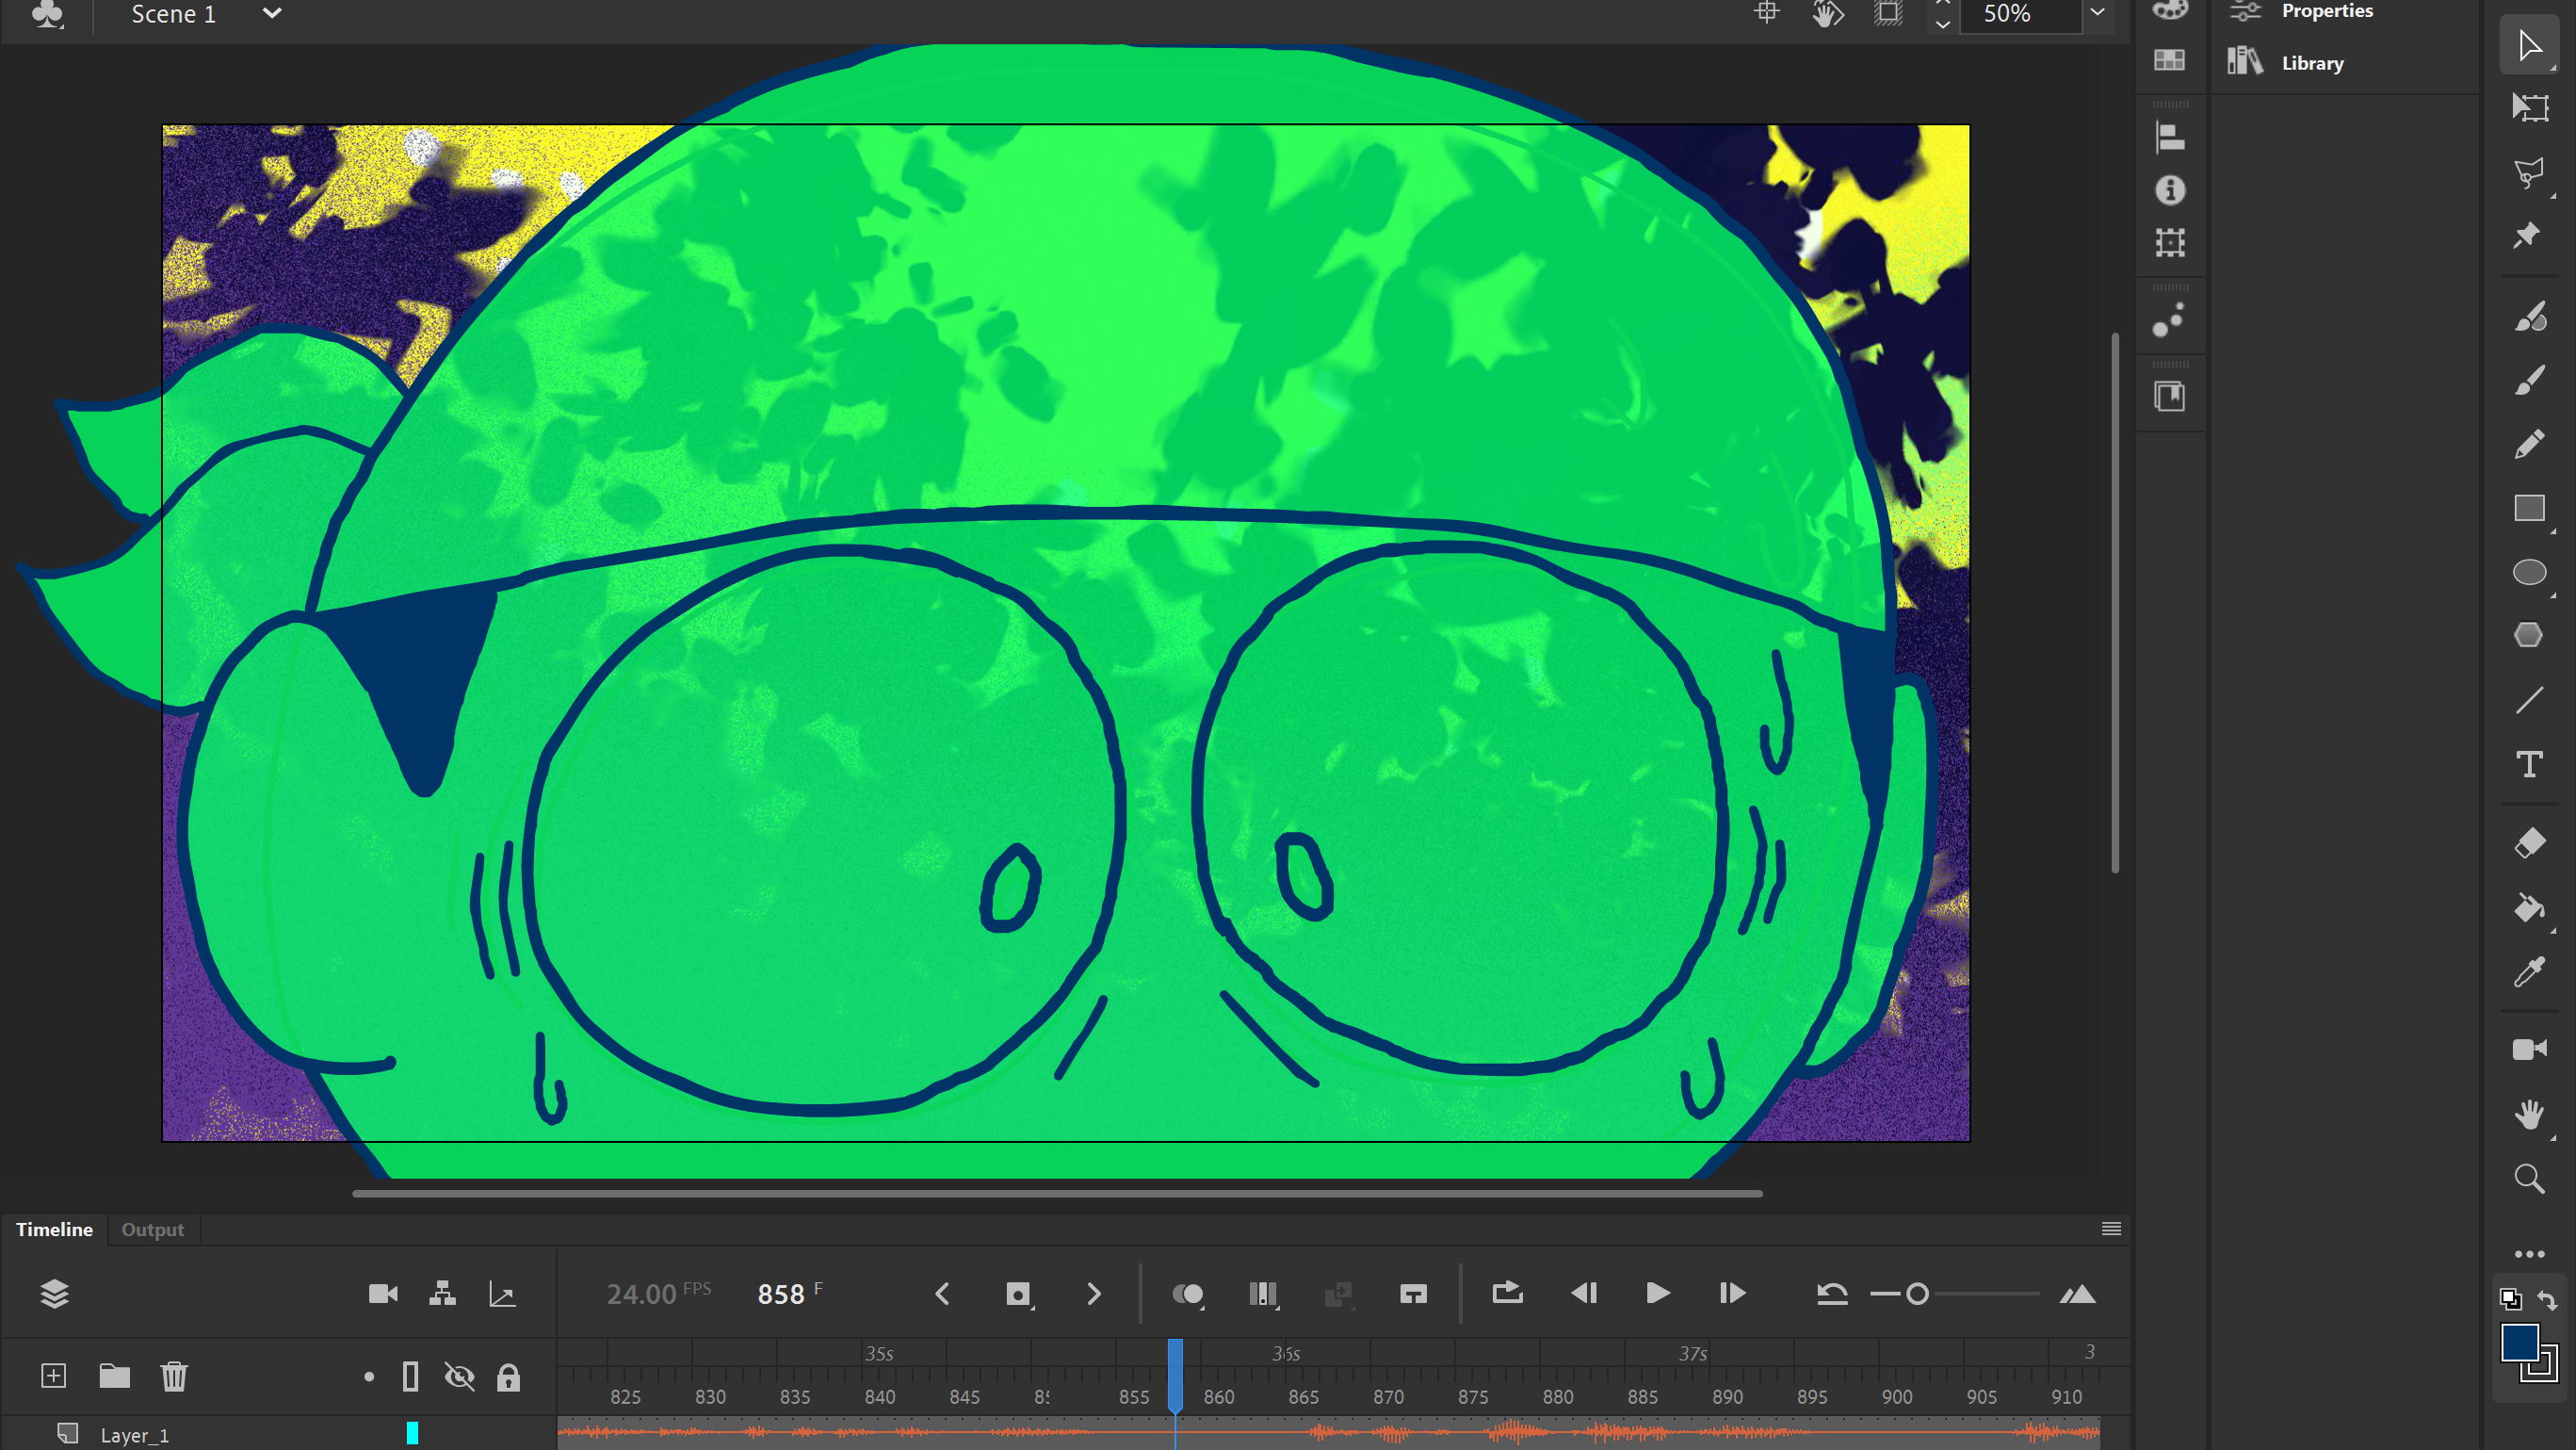Viewport: 2576px width, 1450px height.
Task: Select the Text tool
Action: pyautogui.click(x=2529, y=764)
